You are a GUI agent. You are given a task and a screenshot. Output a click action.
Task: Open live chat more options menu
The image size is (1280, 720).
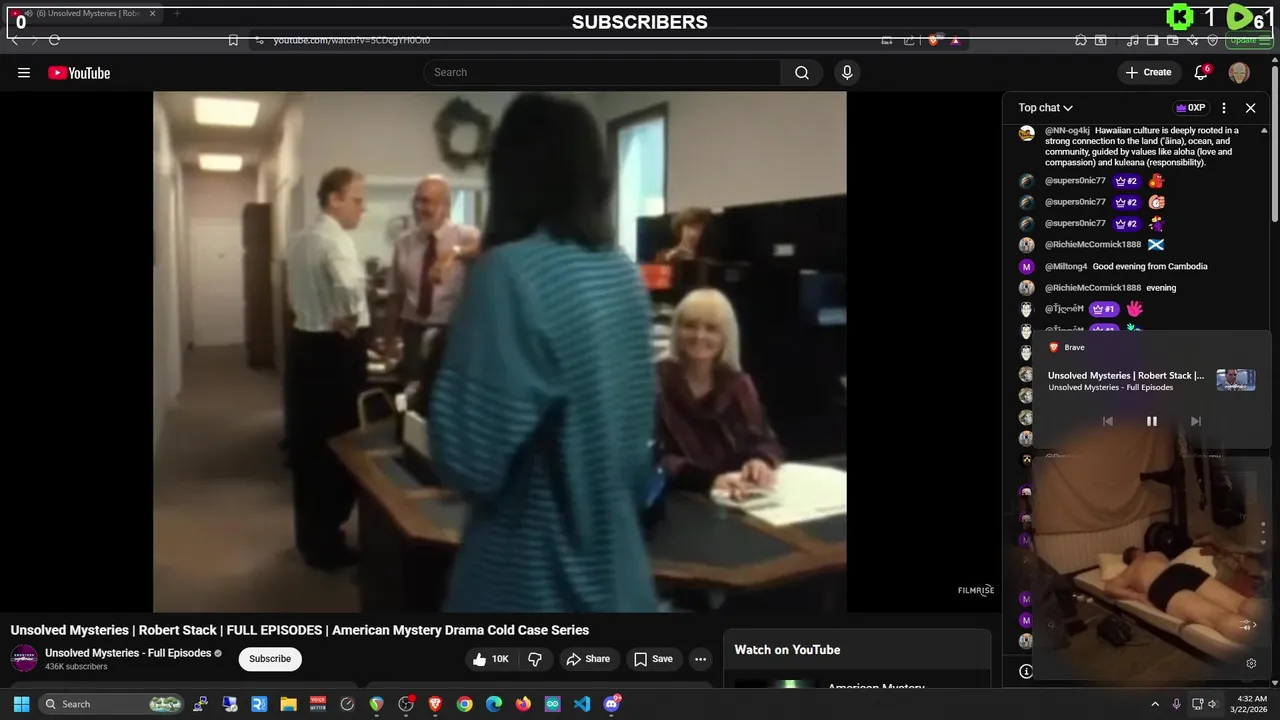pos(1224,108)
